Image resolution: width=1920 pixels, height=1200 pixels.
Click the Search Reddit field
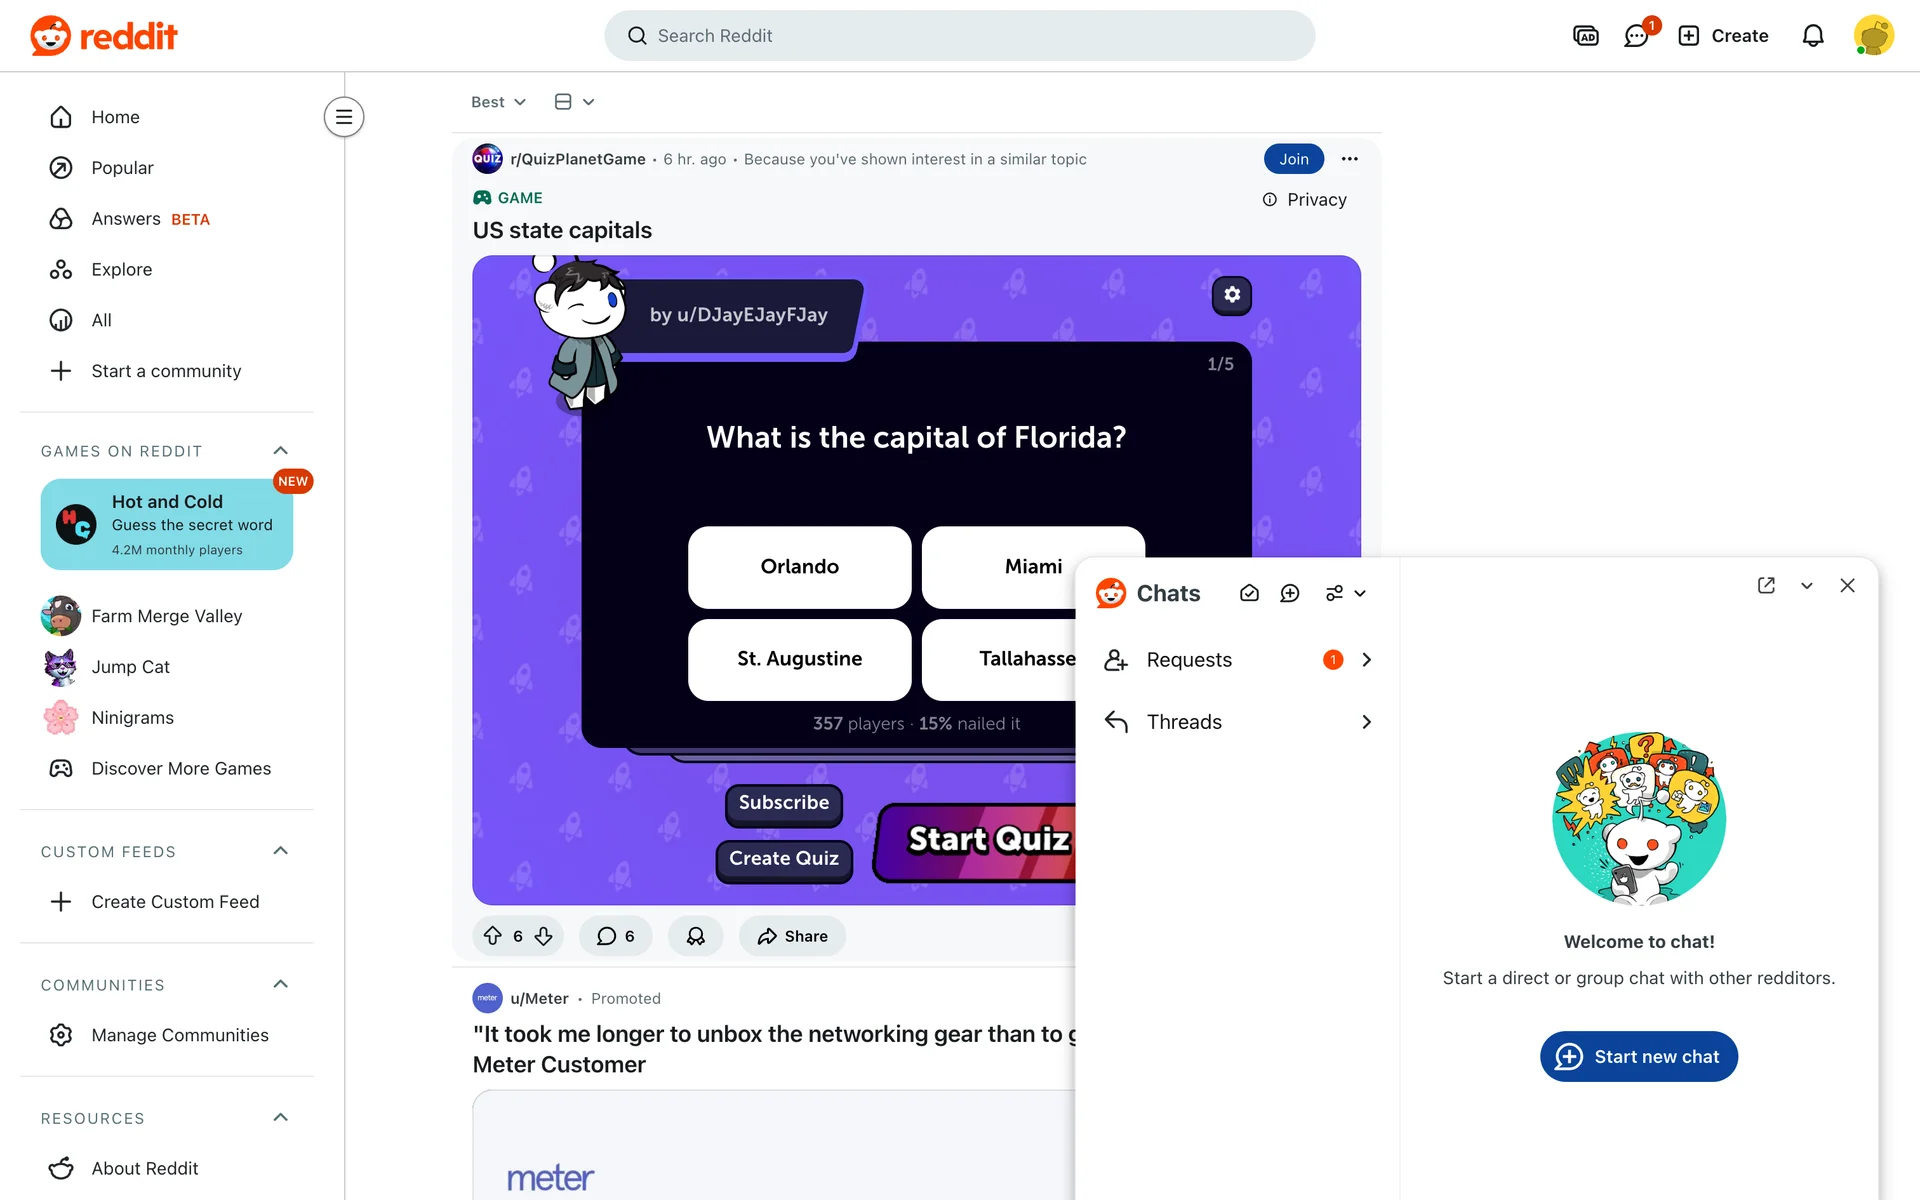(960, 36)
